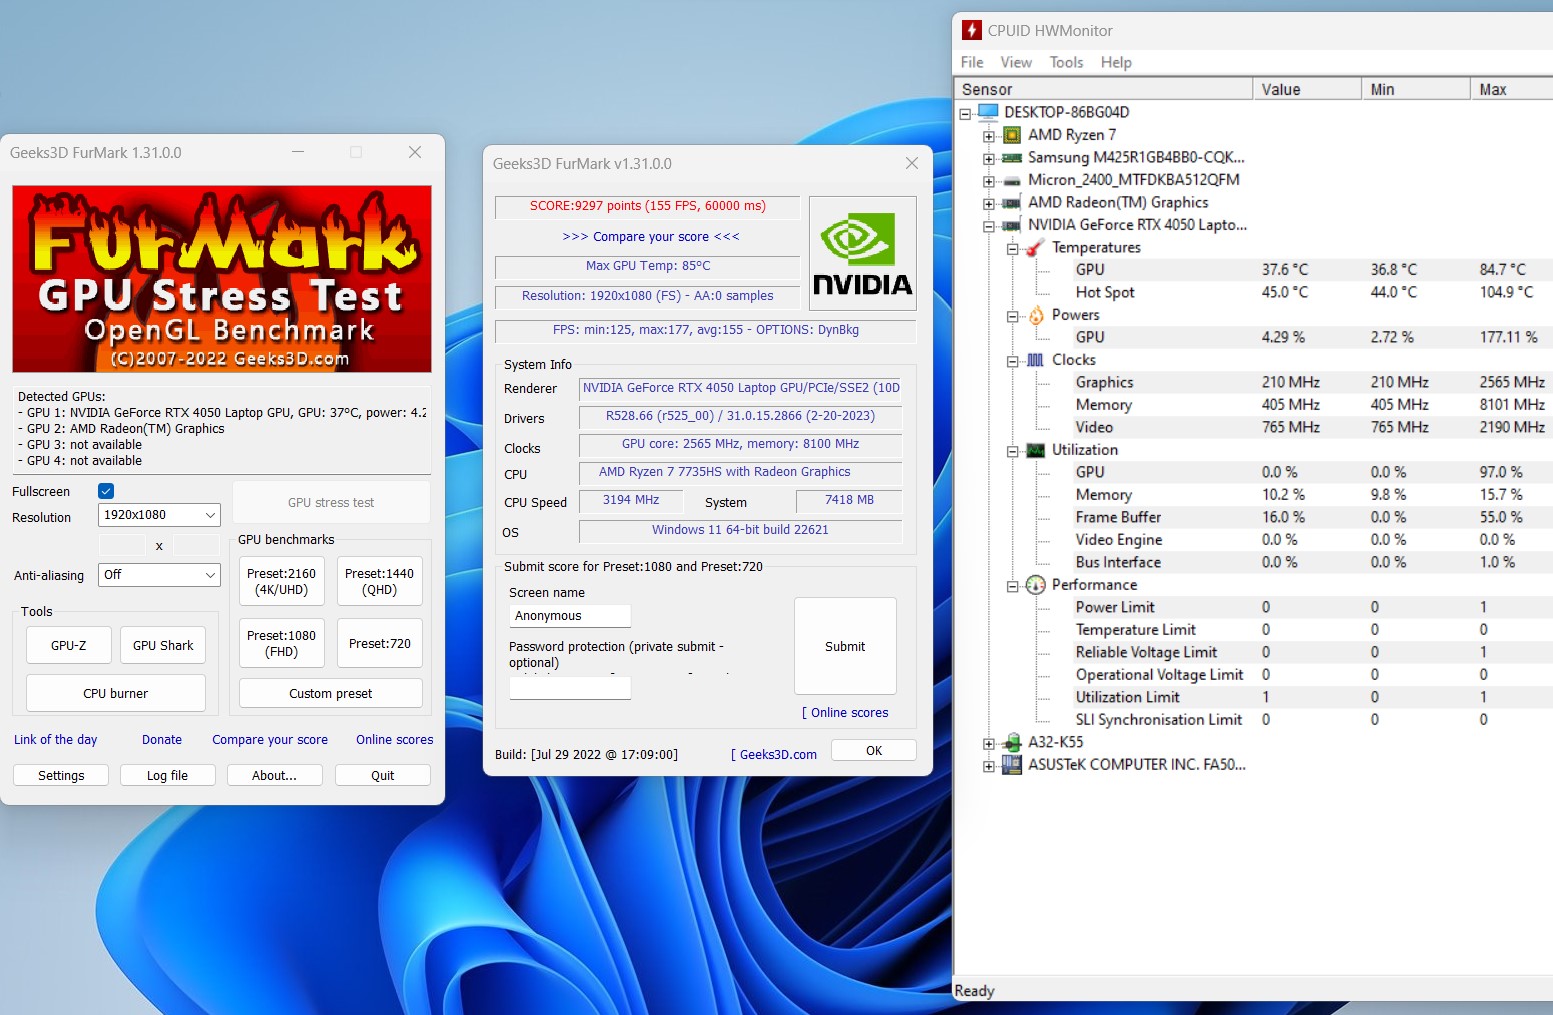Click the DESKTOP-86BG04D computer icon
1553x1015 pixels.
pos(988,112)
